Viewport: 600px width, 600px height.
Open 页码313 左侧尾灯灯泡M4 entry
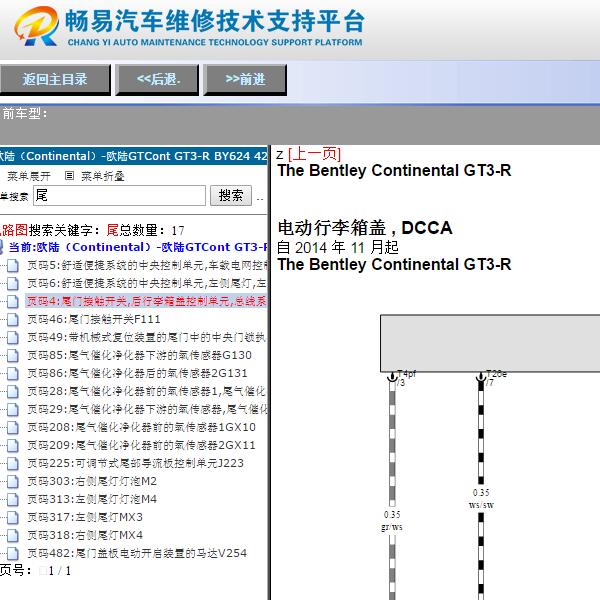click(x=92, y=499)
